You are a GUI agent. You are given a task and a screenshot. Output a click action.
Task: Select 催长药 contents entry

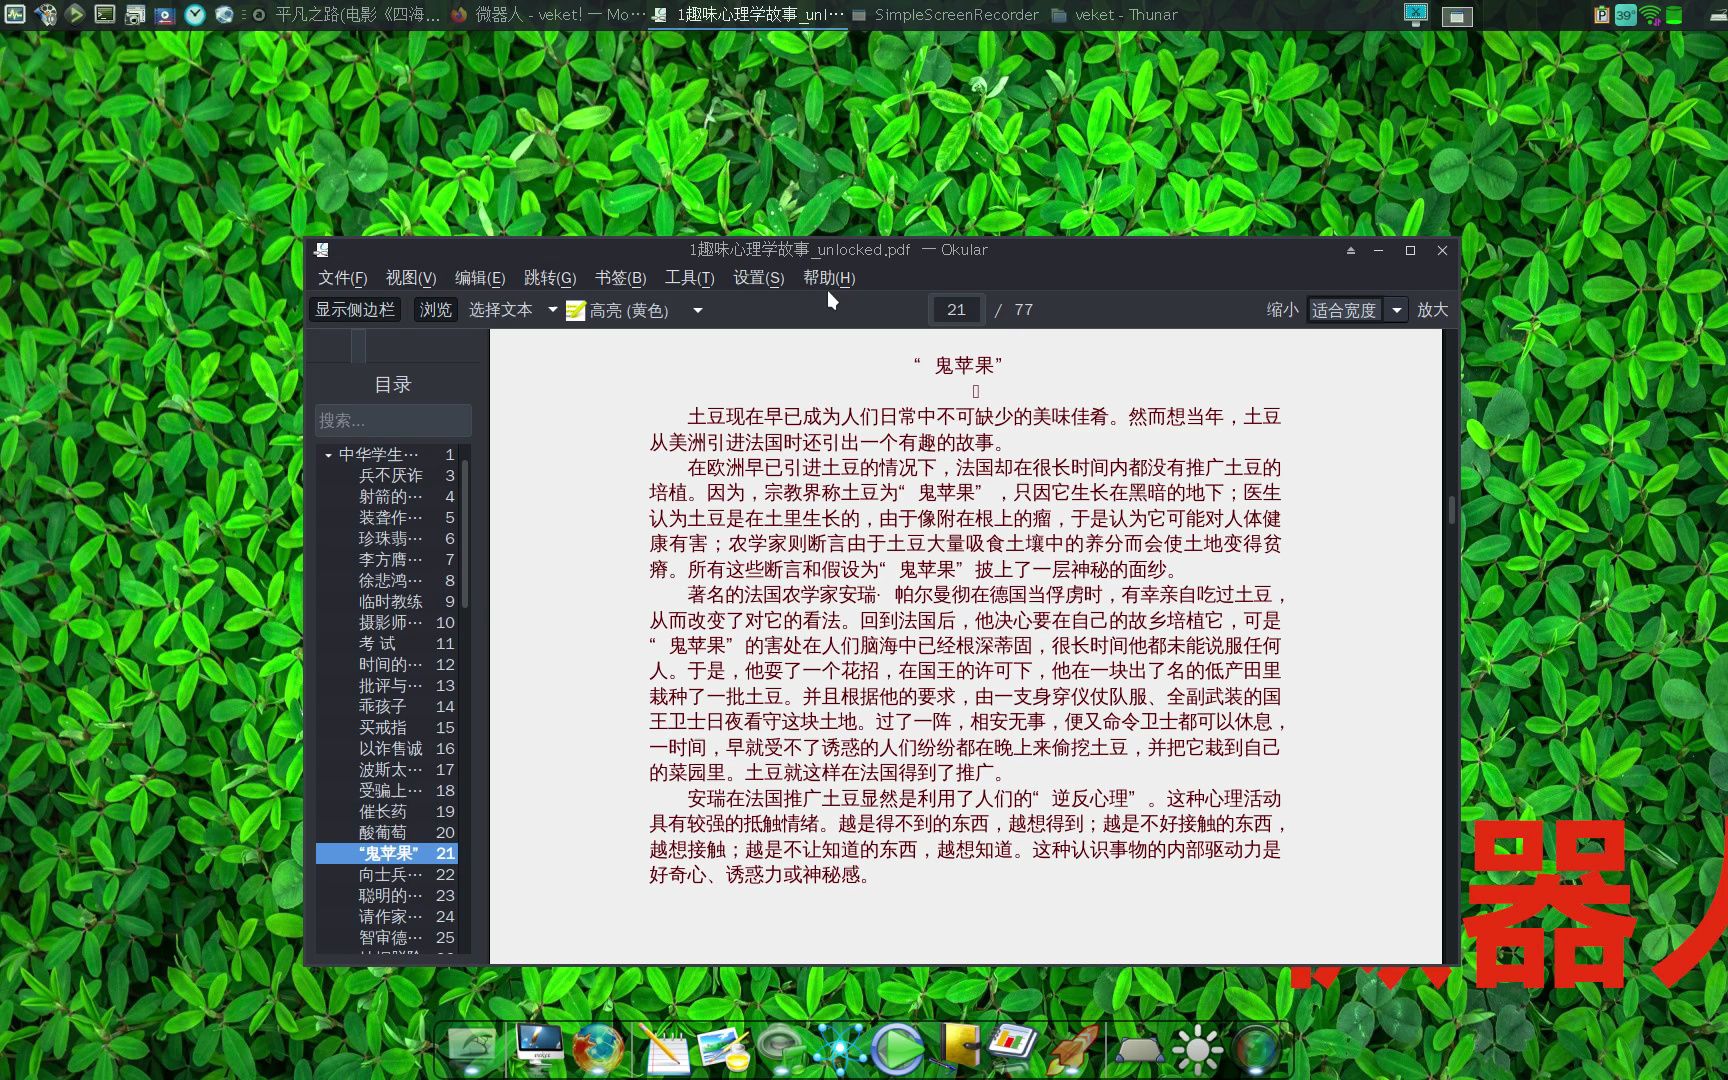pos(387,812)
